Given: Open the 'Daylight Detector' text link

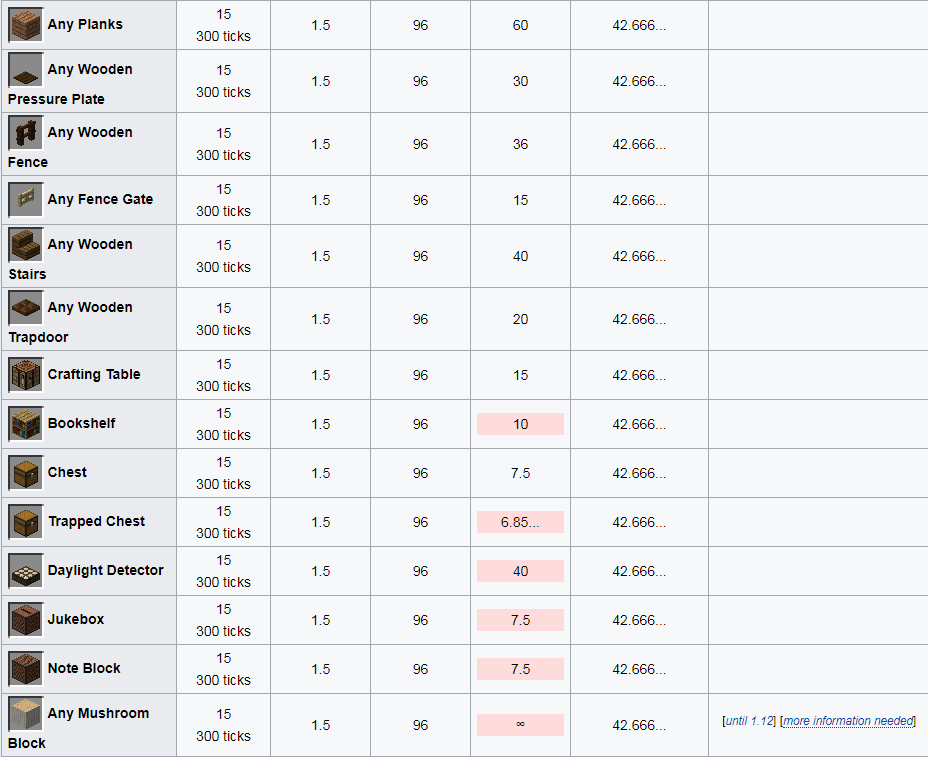Looking at the screenshot, I should [x=105, y=571].
